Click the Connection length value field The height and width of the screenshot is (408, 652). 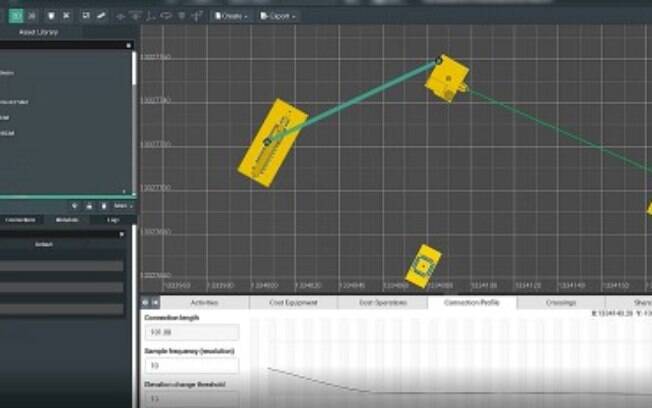(x=192, y=332)
